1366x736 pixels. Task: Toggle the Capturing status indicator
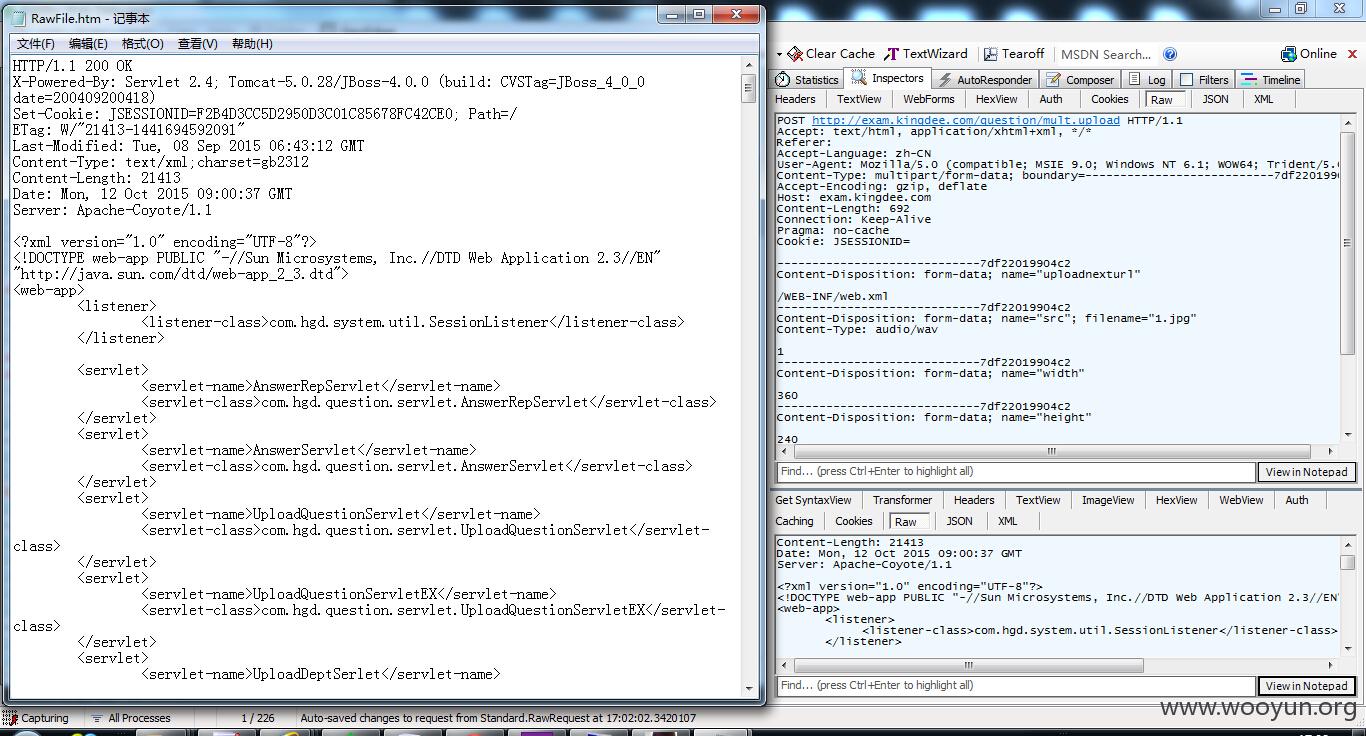click(x=36, y=718)
